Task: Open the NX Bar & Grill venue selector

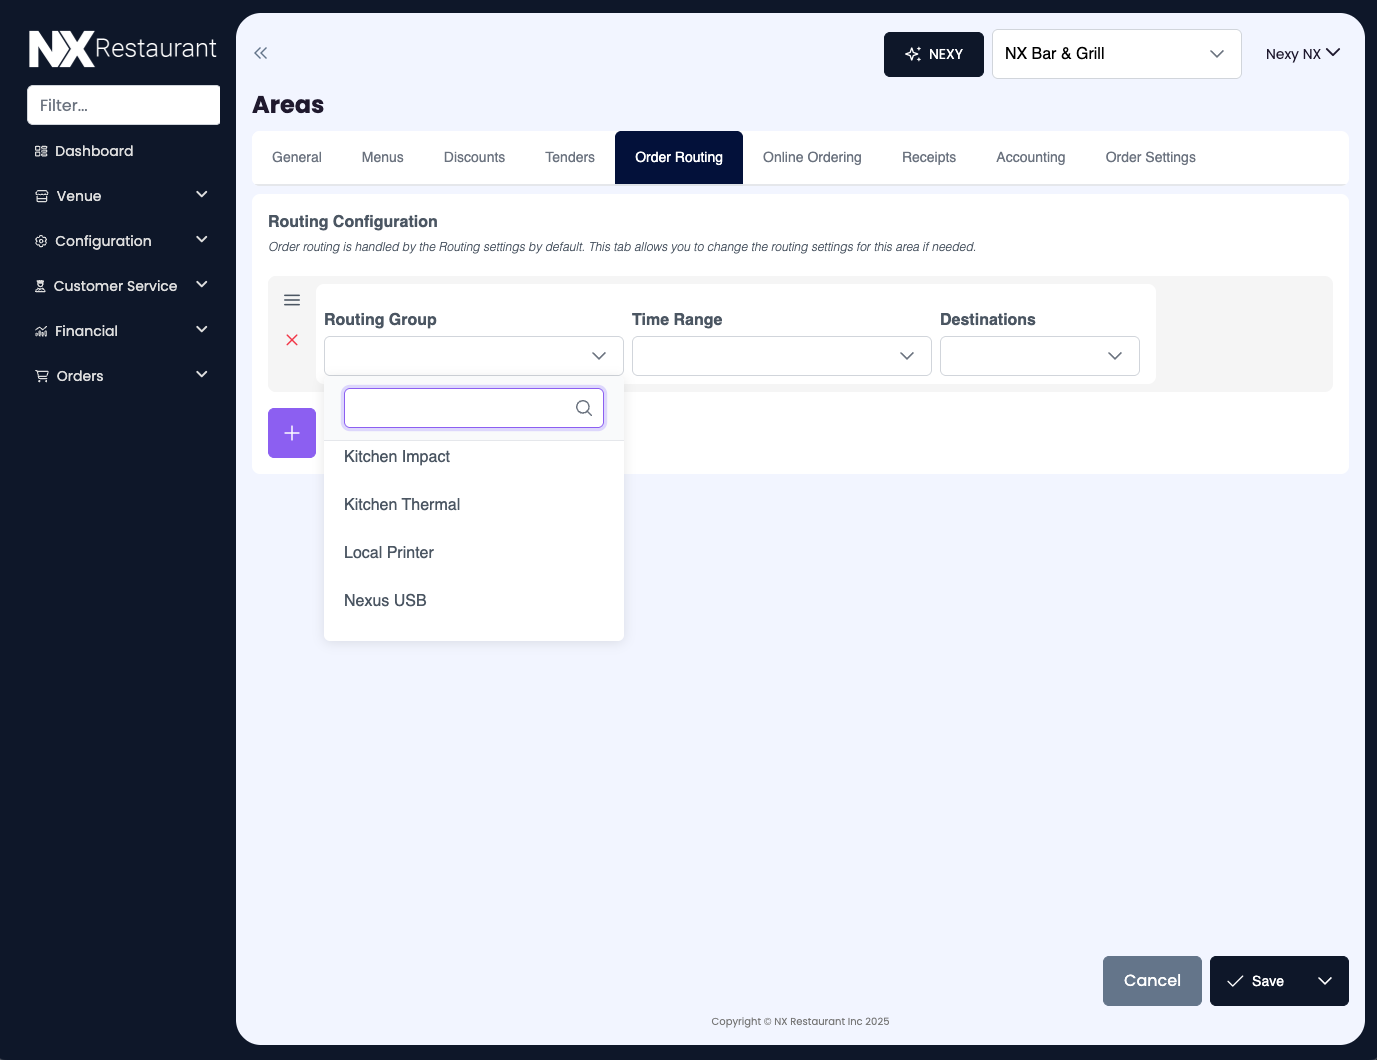Action: [1116, 54]
